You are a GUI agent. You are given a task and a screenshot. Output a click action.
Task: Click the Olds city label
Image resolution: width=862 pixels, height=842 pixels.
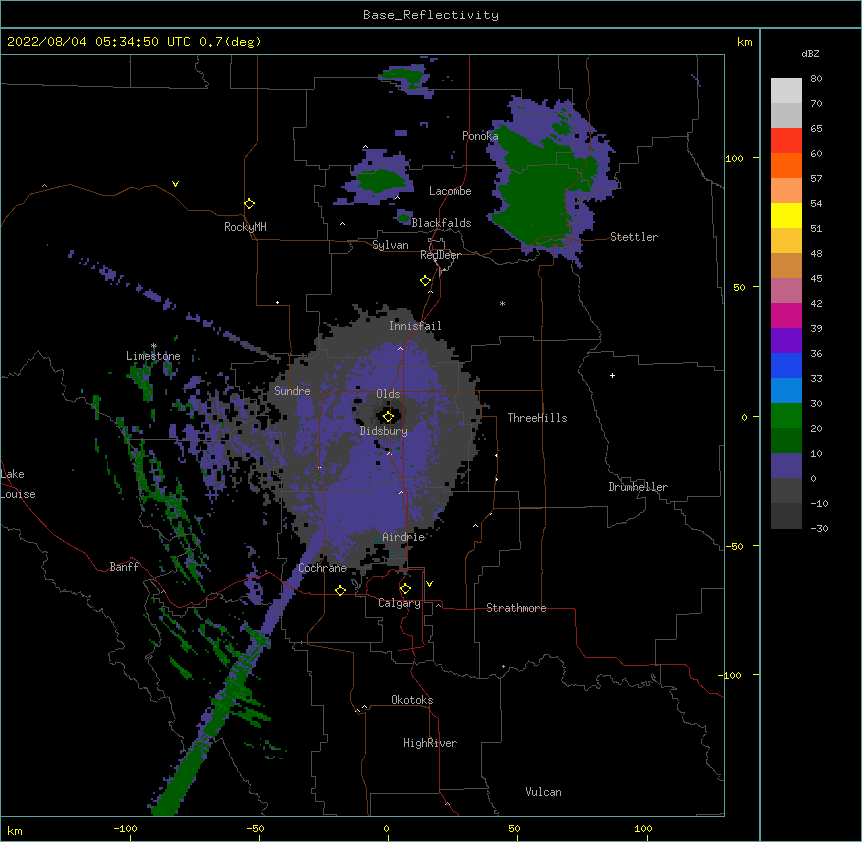(388, 394)
